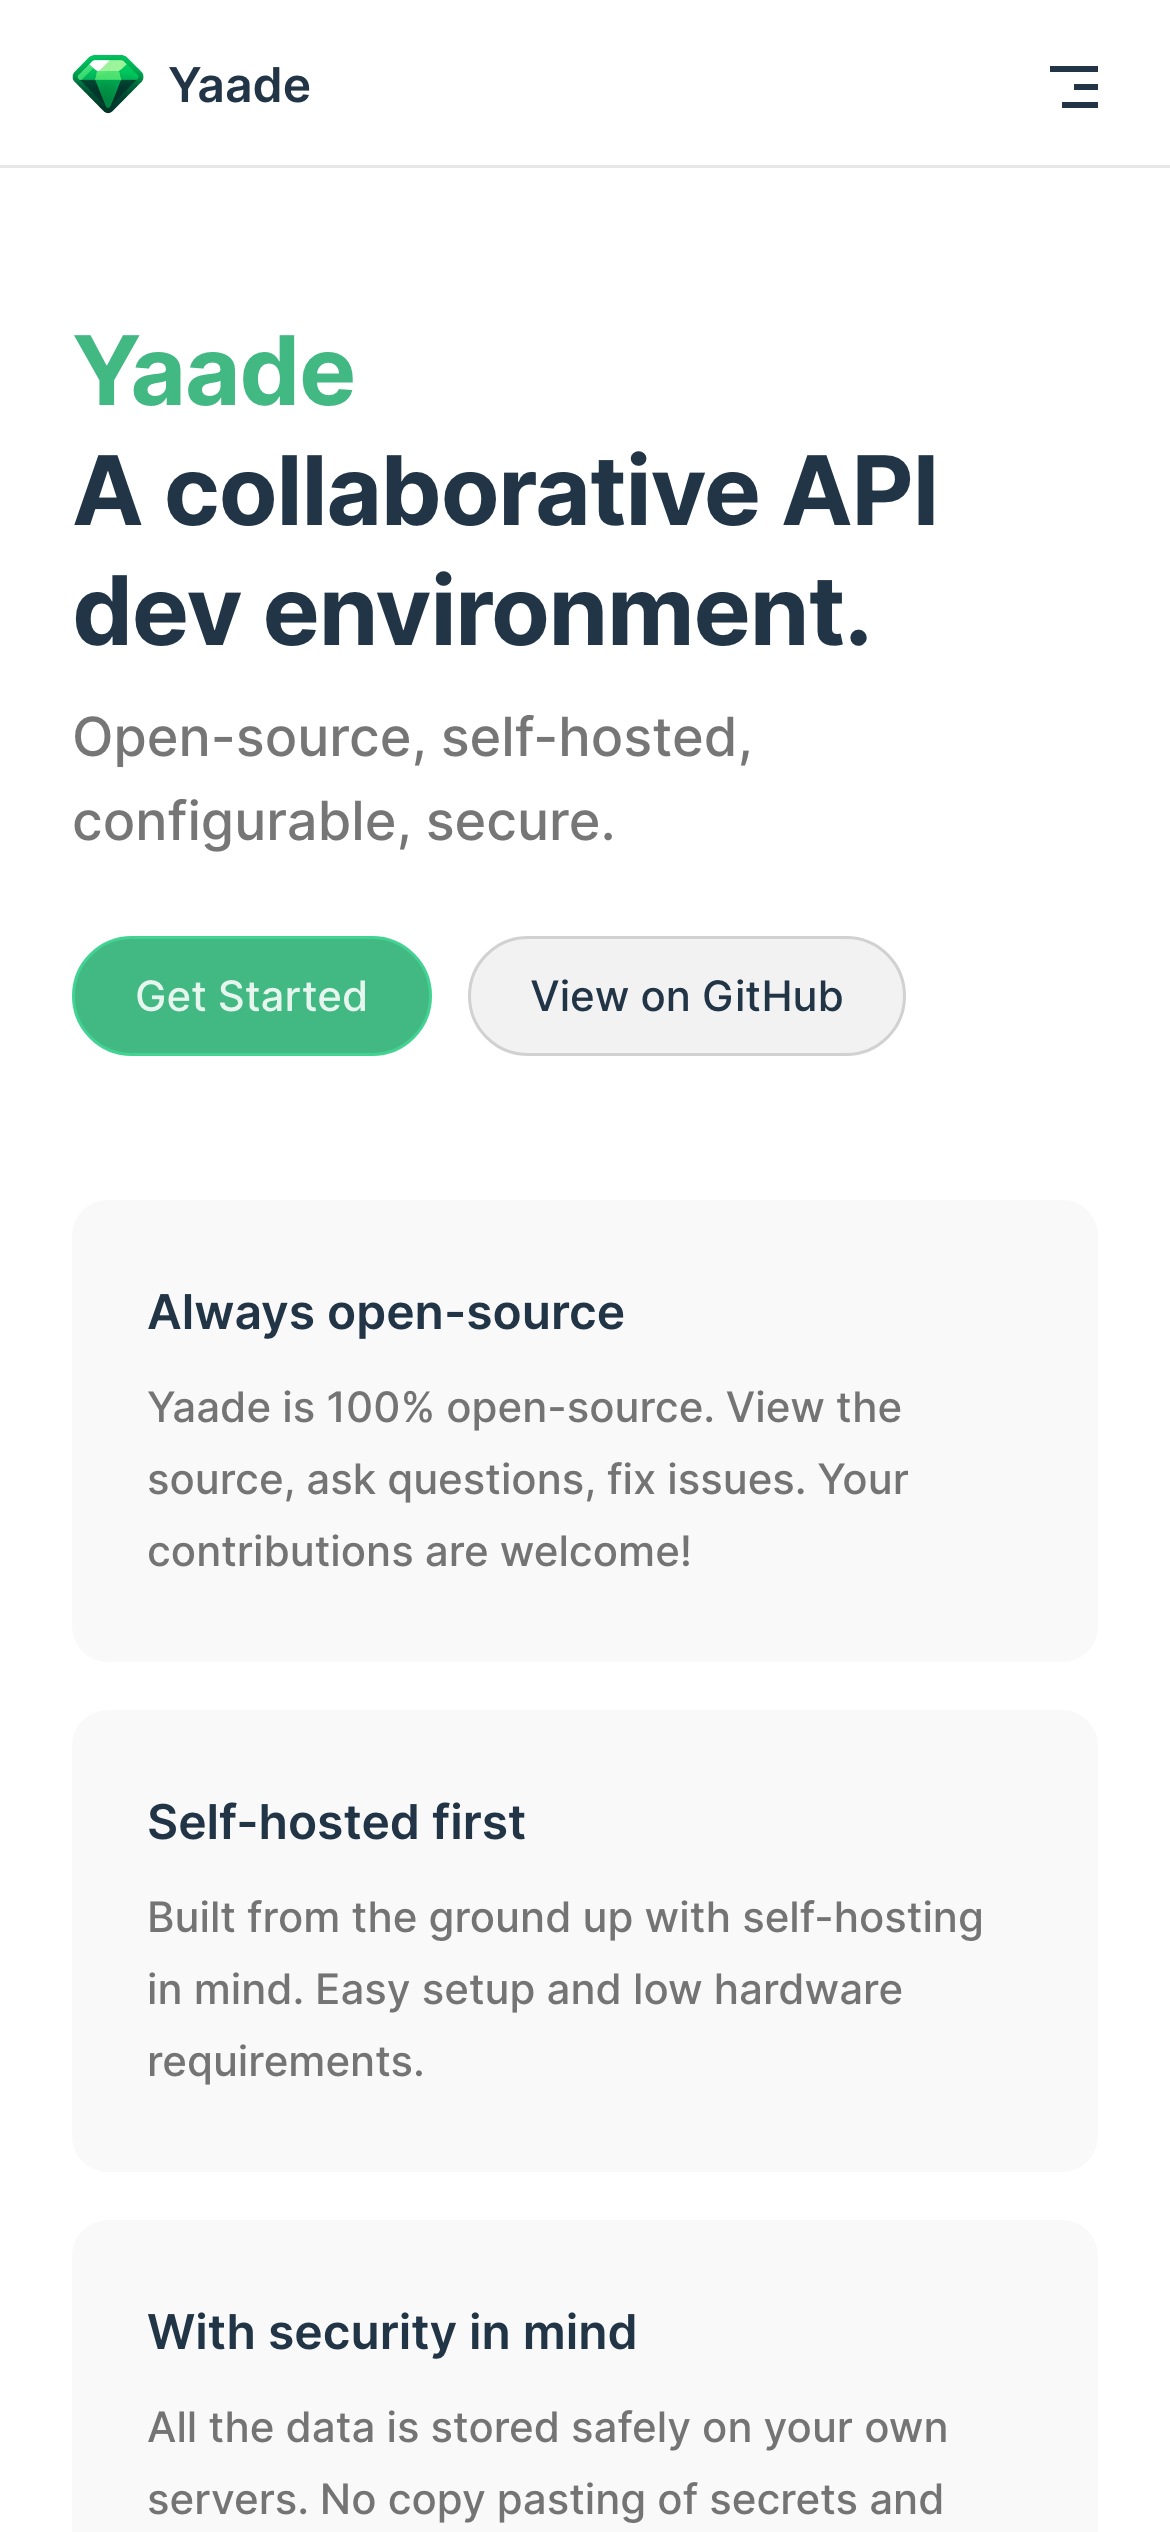Click the green gem logo icon
This screenshot has height=2532, width=1170.
coord(108,84)
